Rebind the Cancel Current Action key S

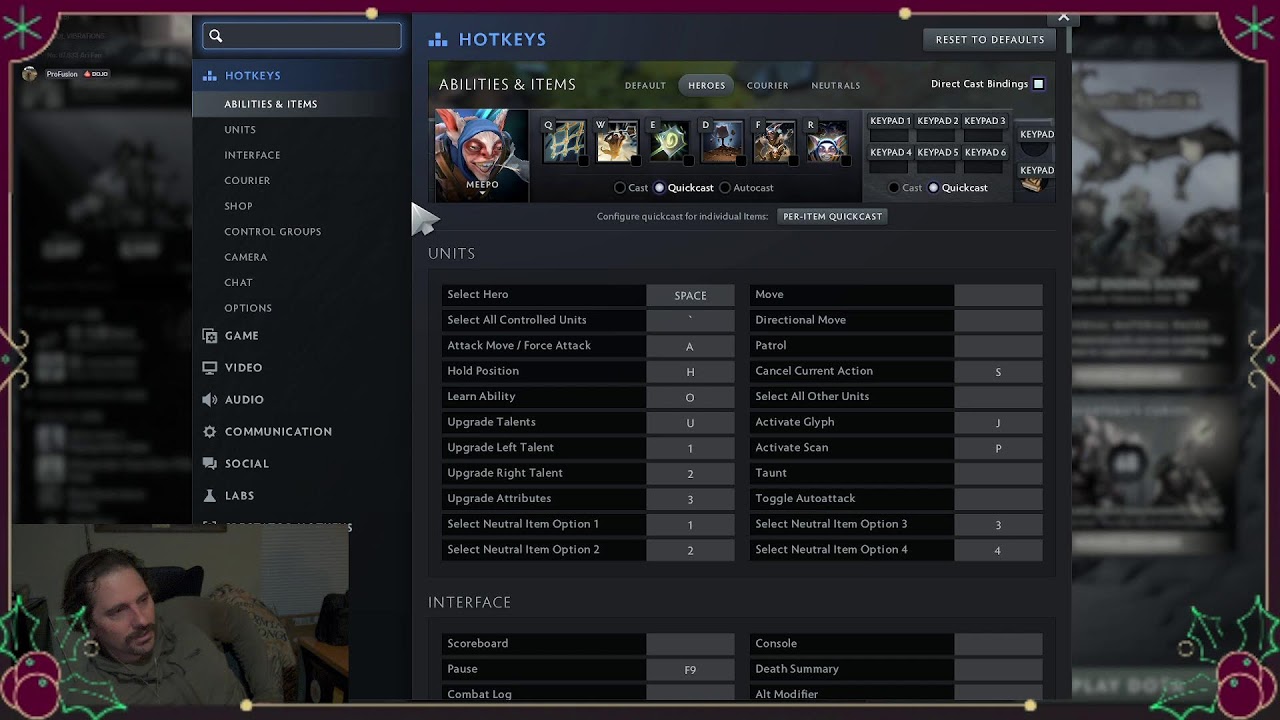998,371
